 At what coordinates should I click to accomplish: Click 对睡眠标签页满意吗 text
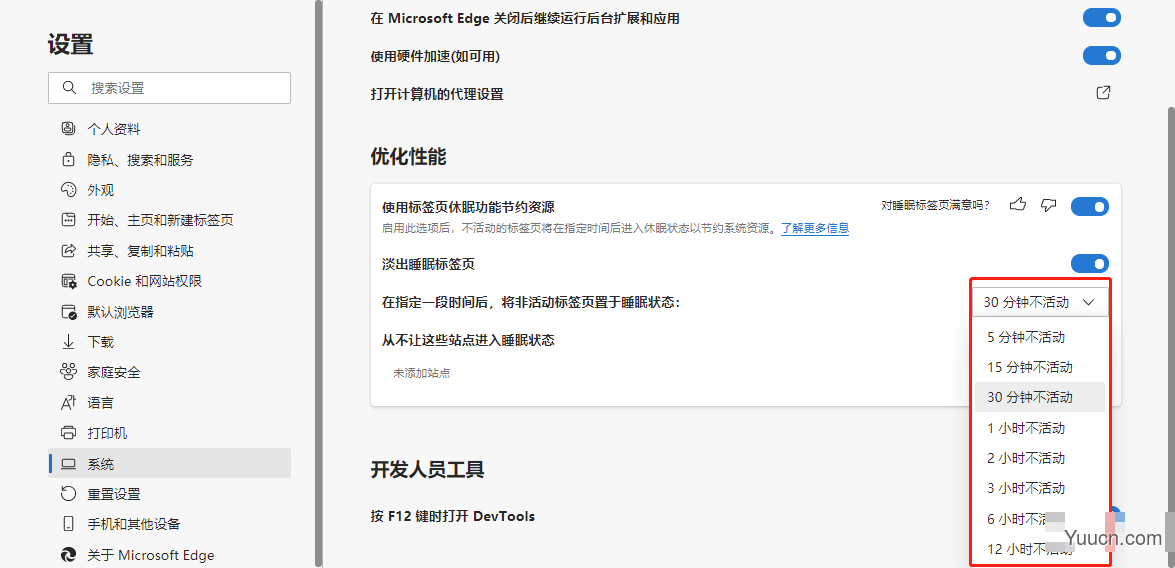click(935, 205)
